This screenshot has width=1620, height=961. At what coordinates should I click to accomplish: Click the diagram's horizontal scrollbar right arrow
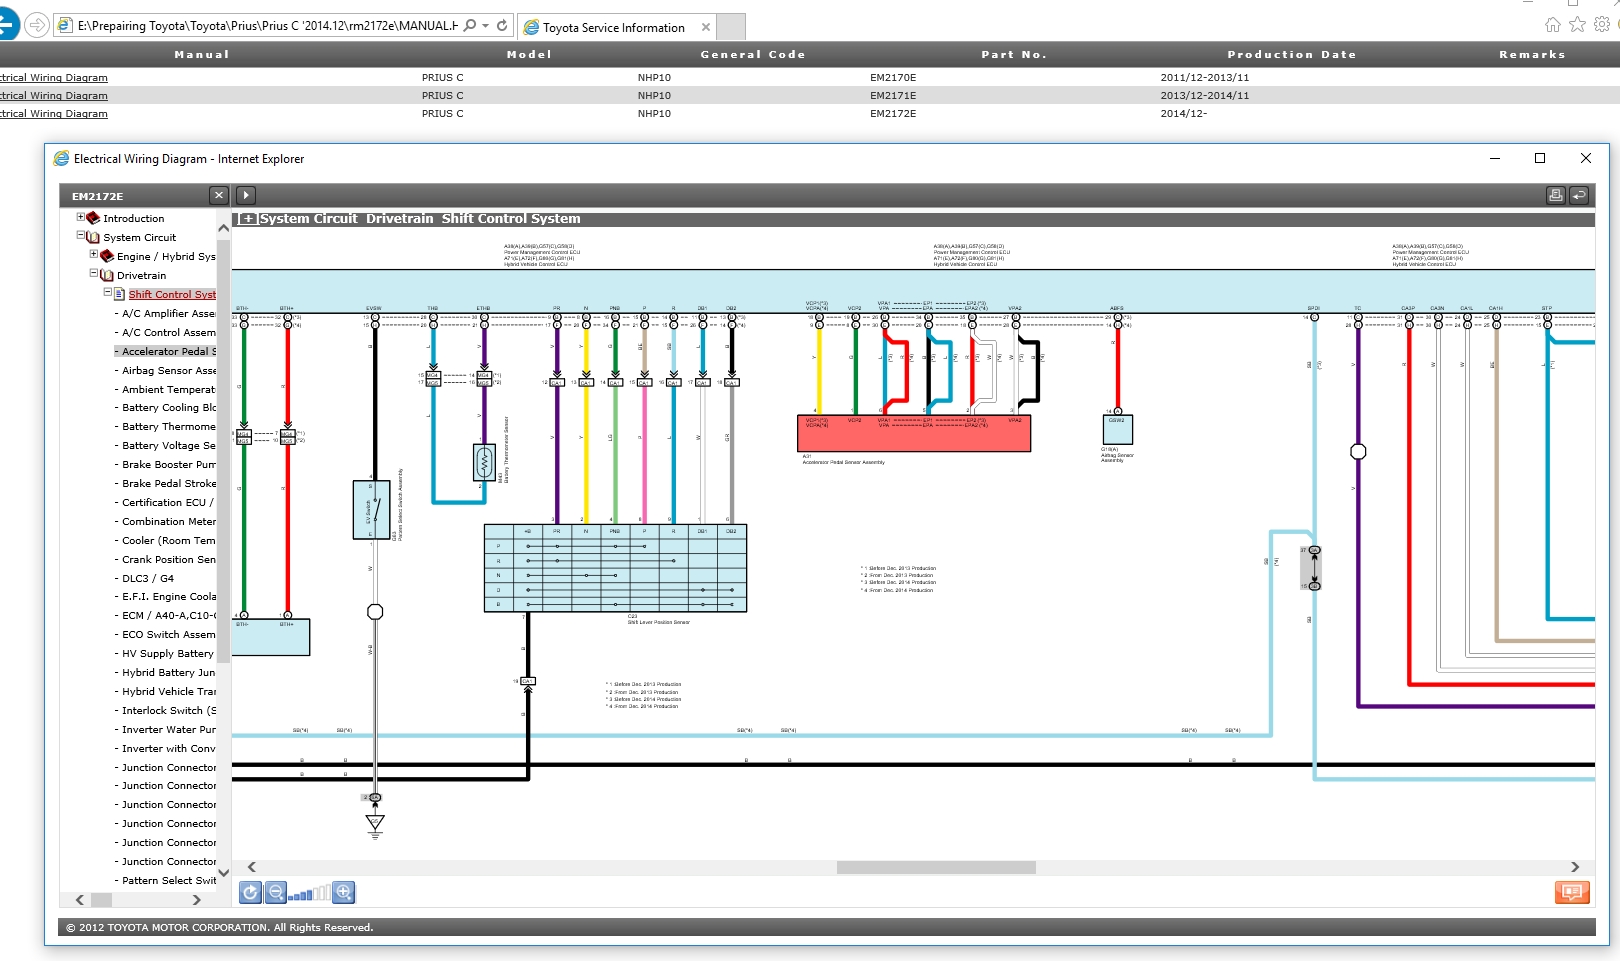tap(1574, 867)
